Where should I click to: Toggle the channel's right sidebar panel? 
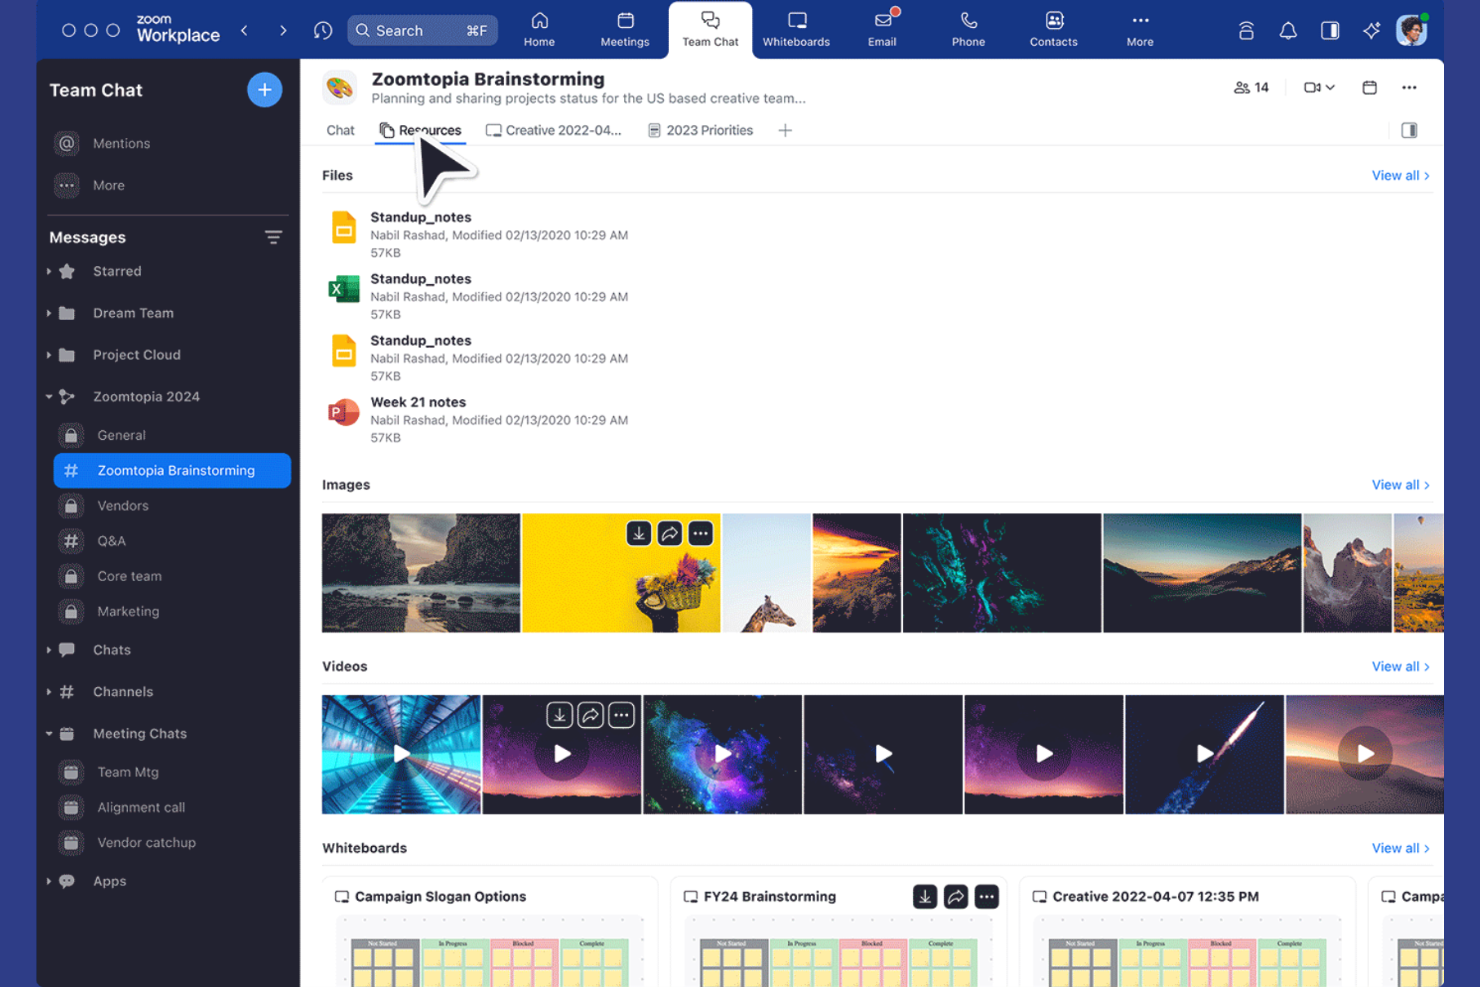point(1409,130)
